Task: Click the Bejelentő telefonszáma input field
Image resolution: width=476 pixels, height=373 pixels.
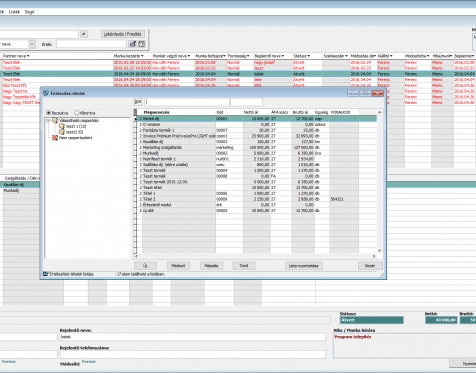Action: (x=192, y=354)
